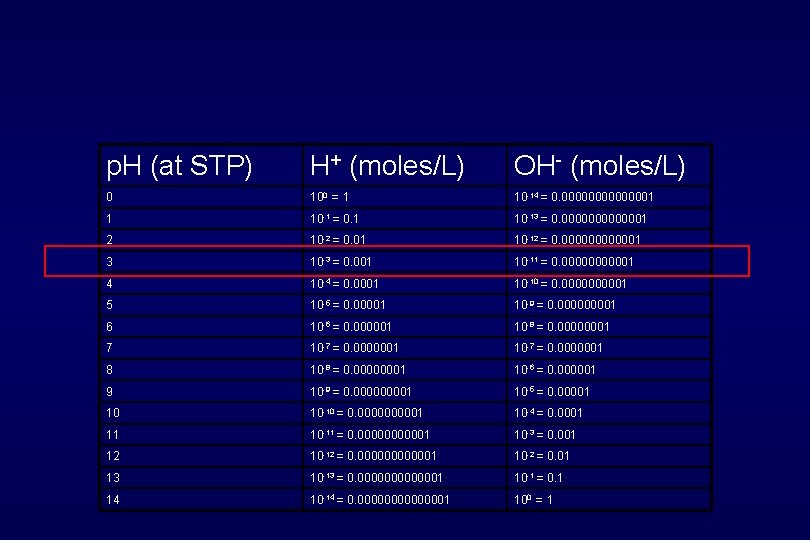Image resolution: width=810 pixels, height=540 pixels.
Task: Select pH column cell showing 3
Action: point(110,261)
